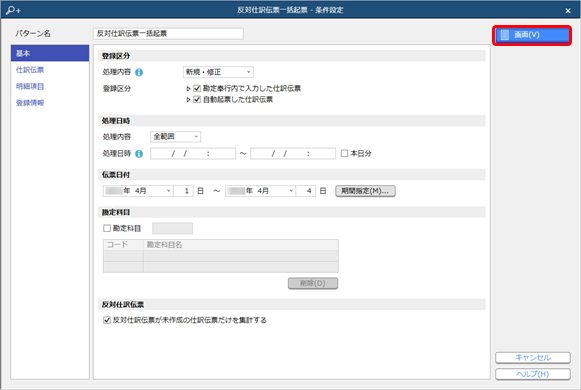Screen dimensions: 581x390
Task: Open the 全範囲 dropdown
Action: pyautogui.click(x=176, y=137)
